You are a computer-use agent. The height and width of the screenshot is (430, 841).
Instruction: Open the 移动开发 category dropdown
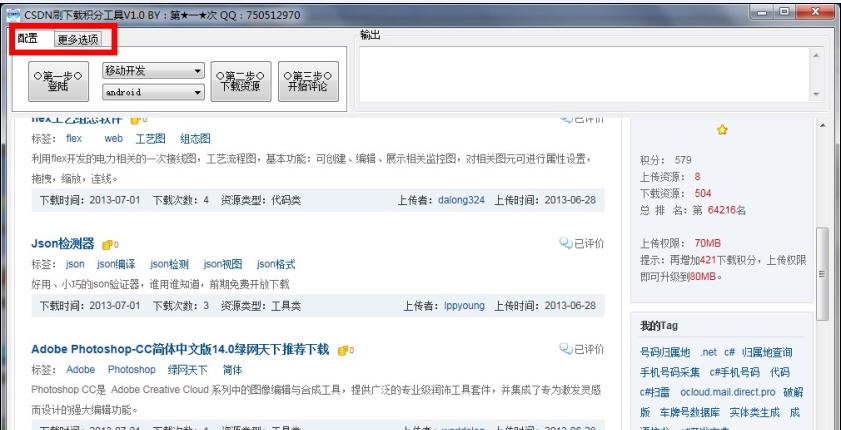coord(153,70)
